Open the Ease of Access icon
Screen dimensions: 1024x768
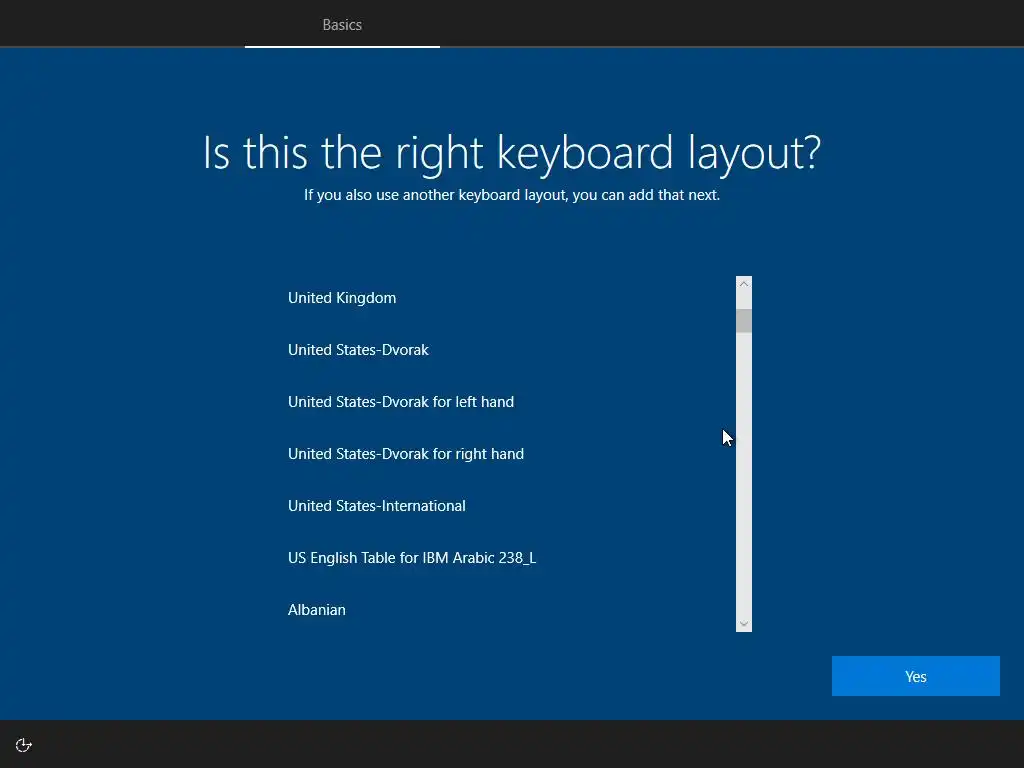click(24, 745)
